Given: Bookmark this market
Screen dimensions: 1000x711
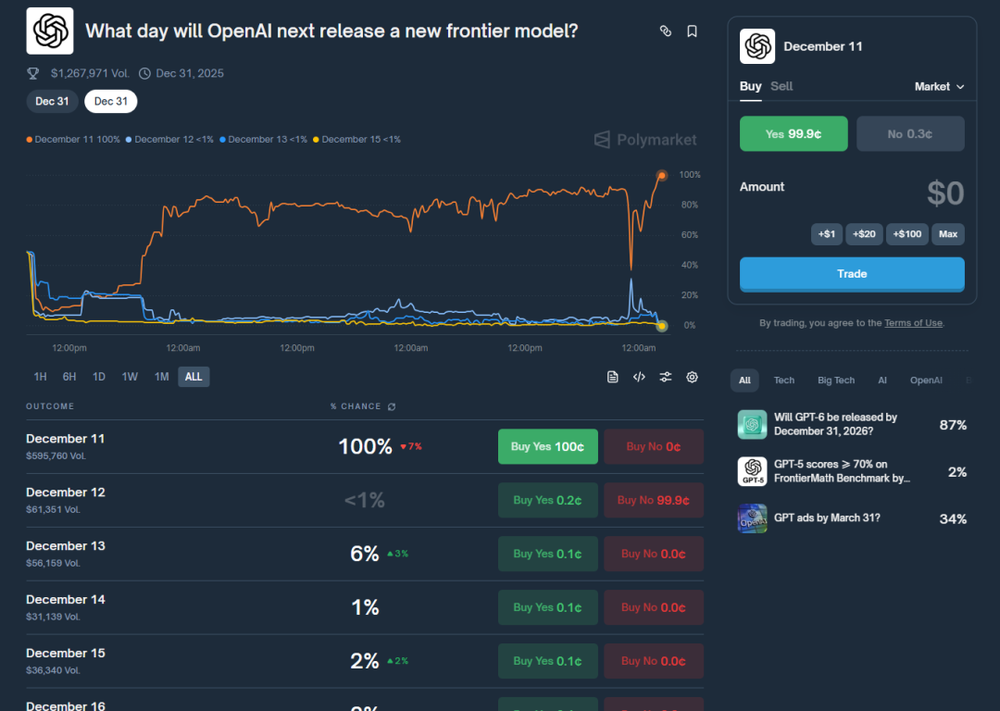Looking at the screenshot, I should tap(692, 31).
